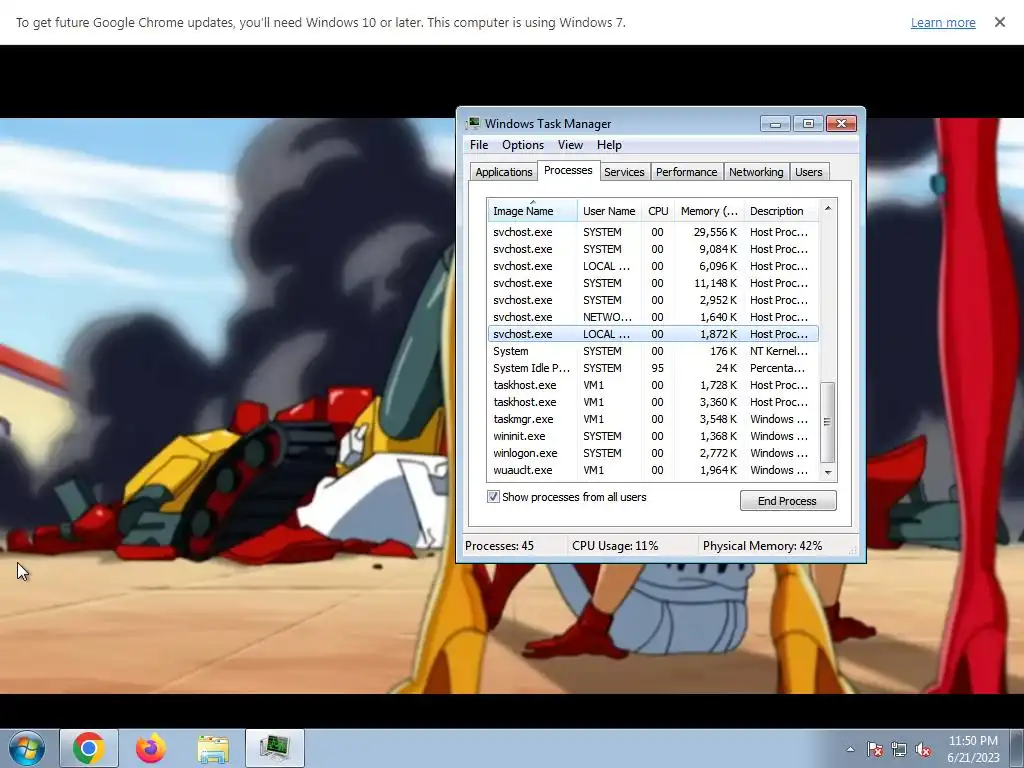
Task: Sort by Memory column header
Action: (709, 211)
